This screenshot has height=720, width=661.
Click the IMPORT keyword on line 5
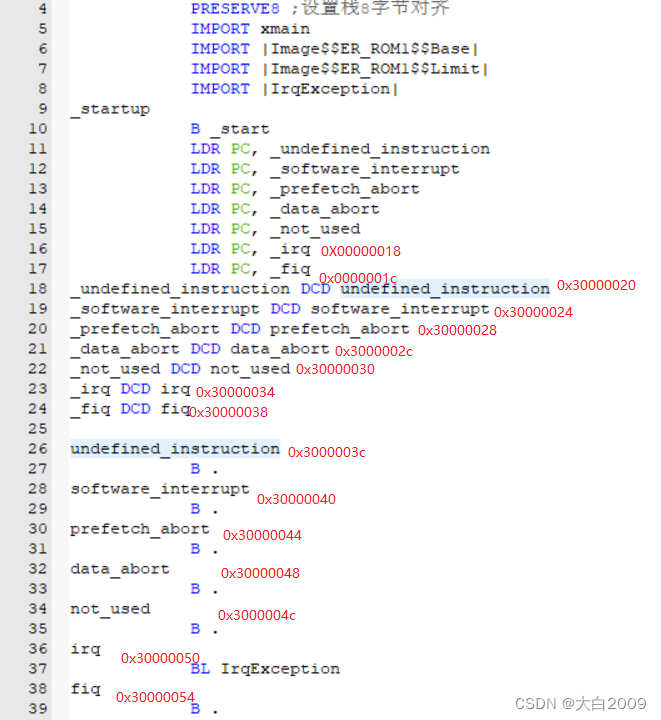click(220, 29)
